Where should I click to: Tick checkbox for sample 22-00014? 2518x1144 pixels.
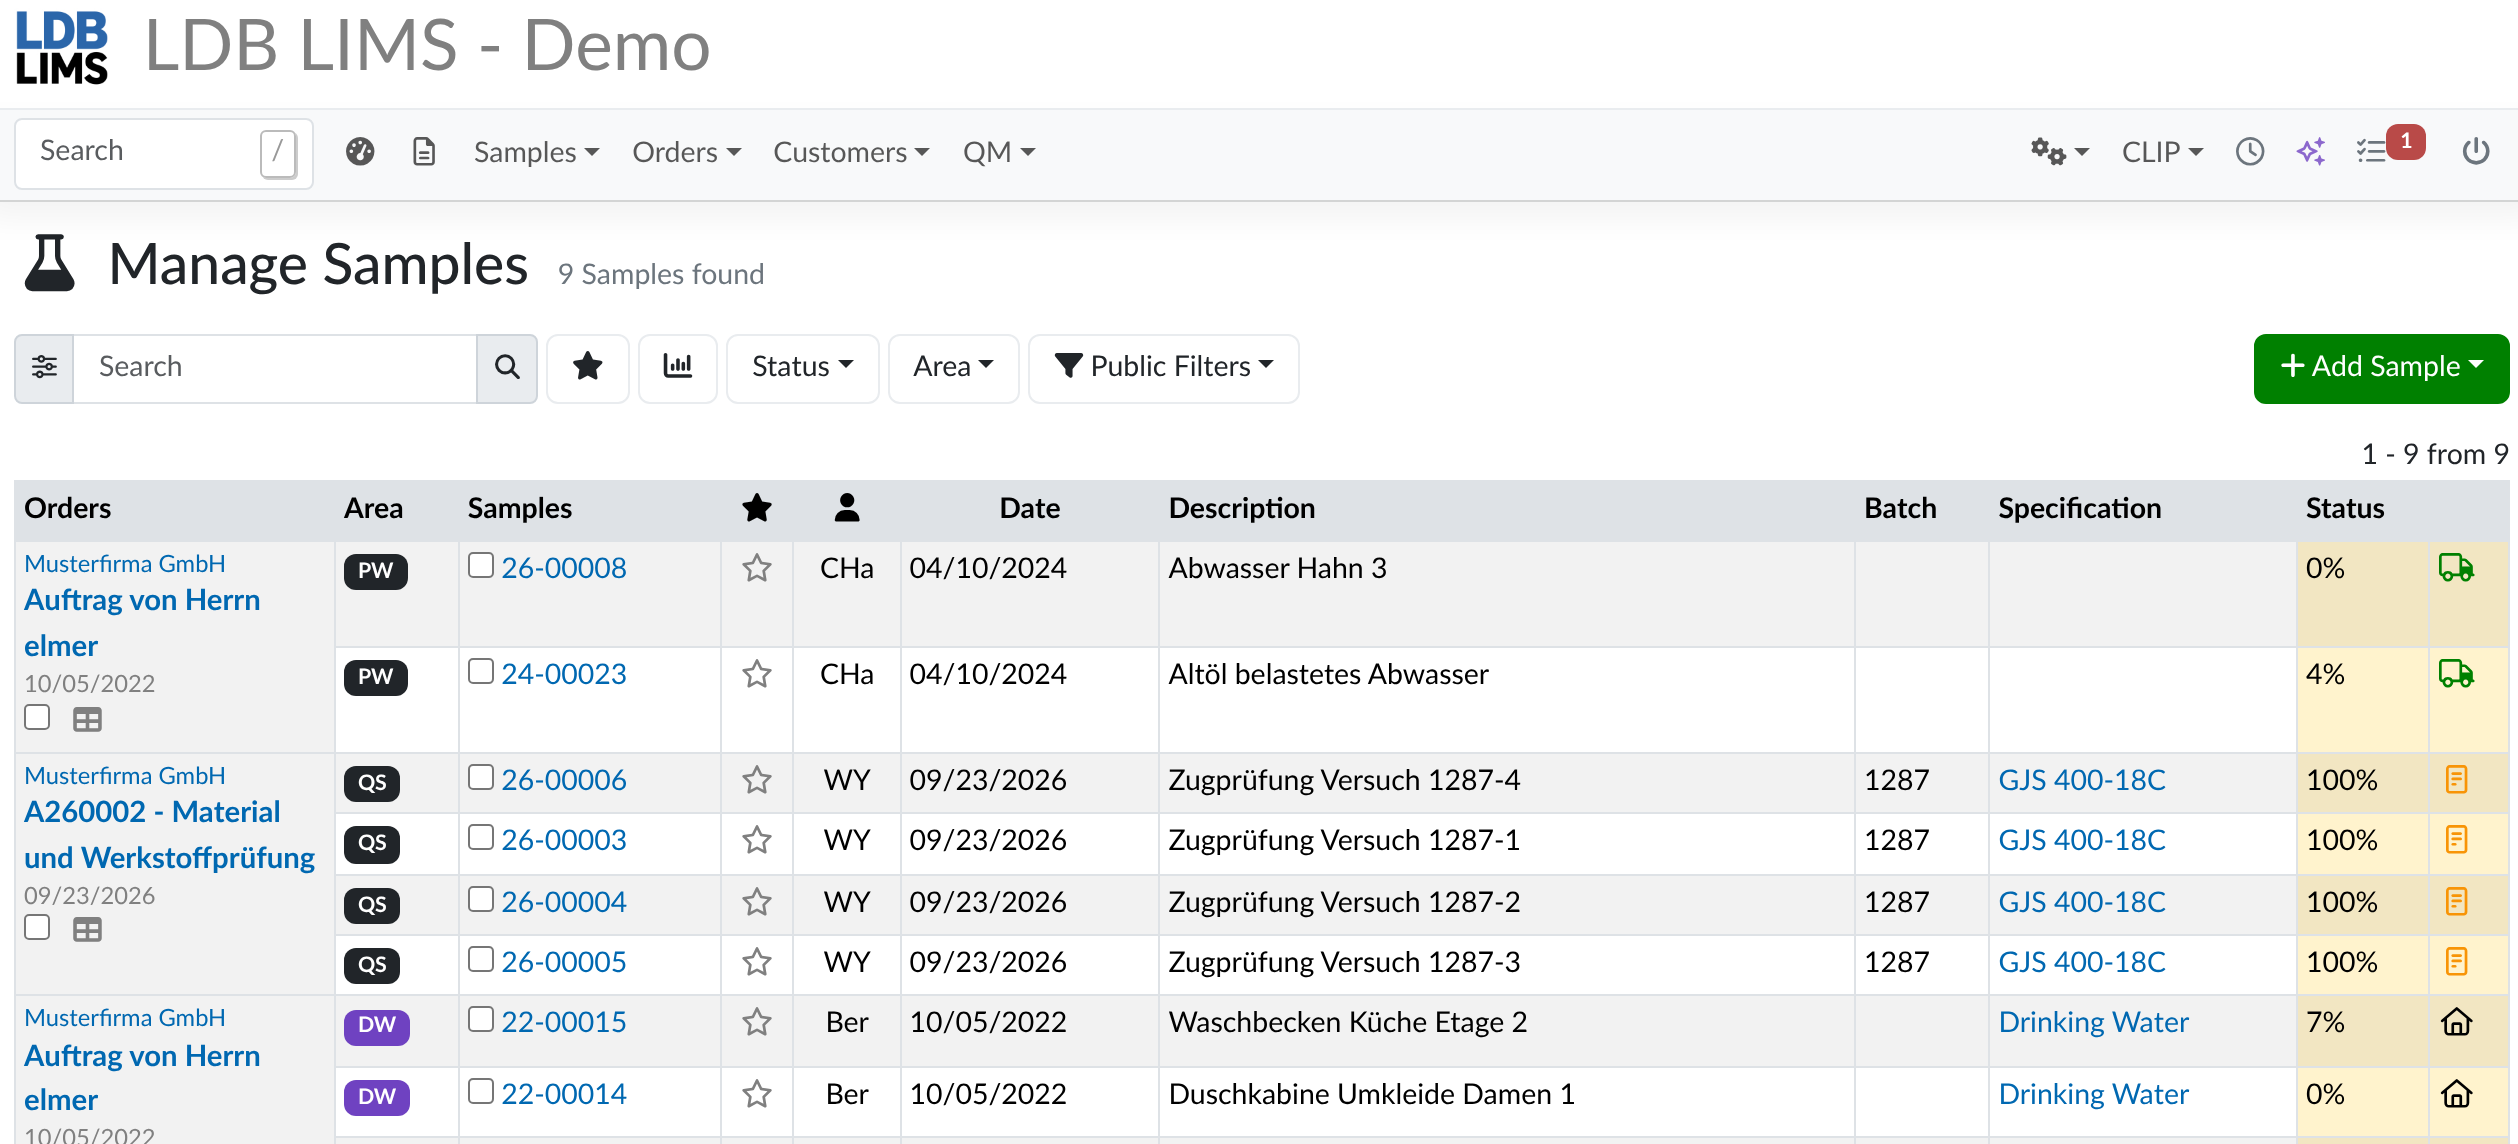coord(481,1091)
